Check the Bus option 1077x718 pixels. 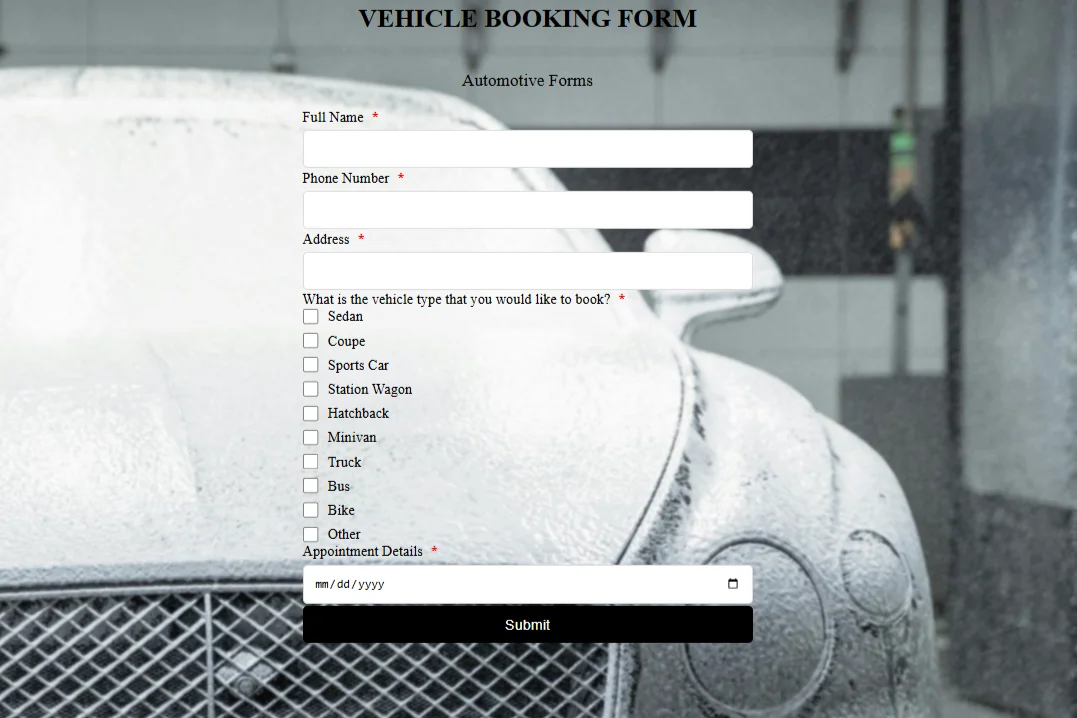click(x=311, y=485)
